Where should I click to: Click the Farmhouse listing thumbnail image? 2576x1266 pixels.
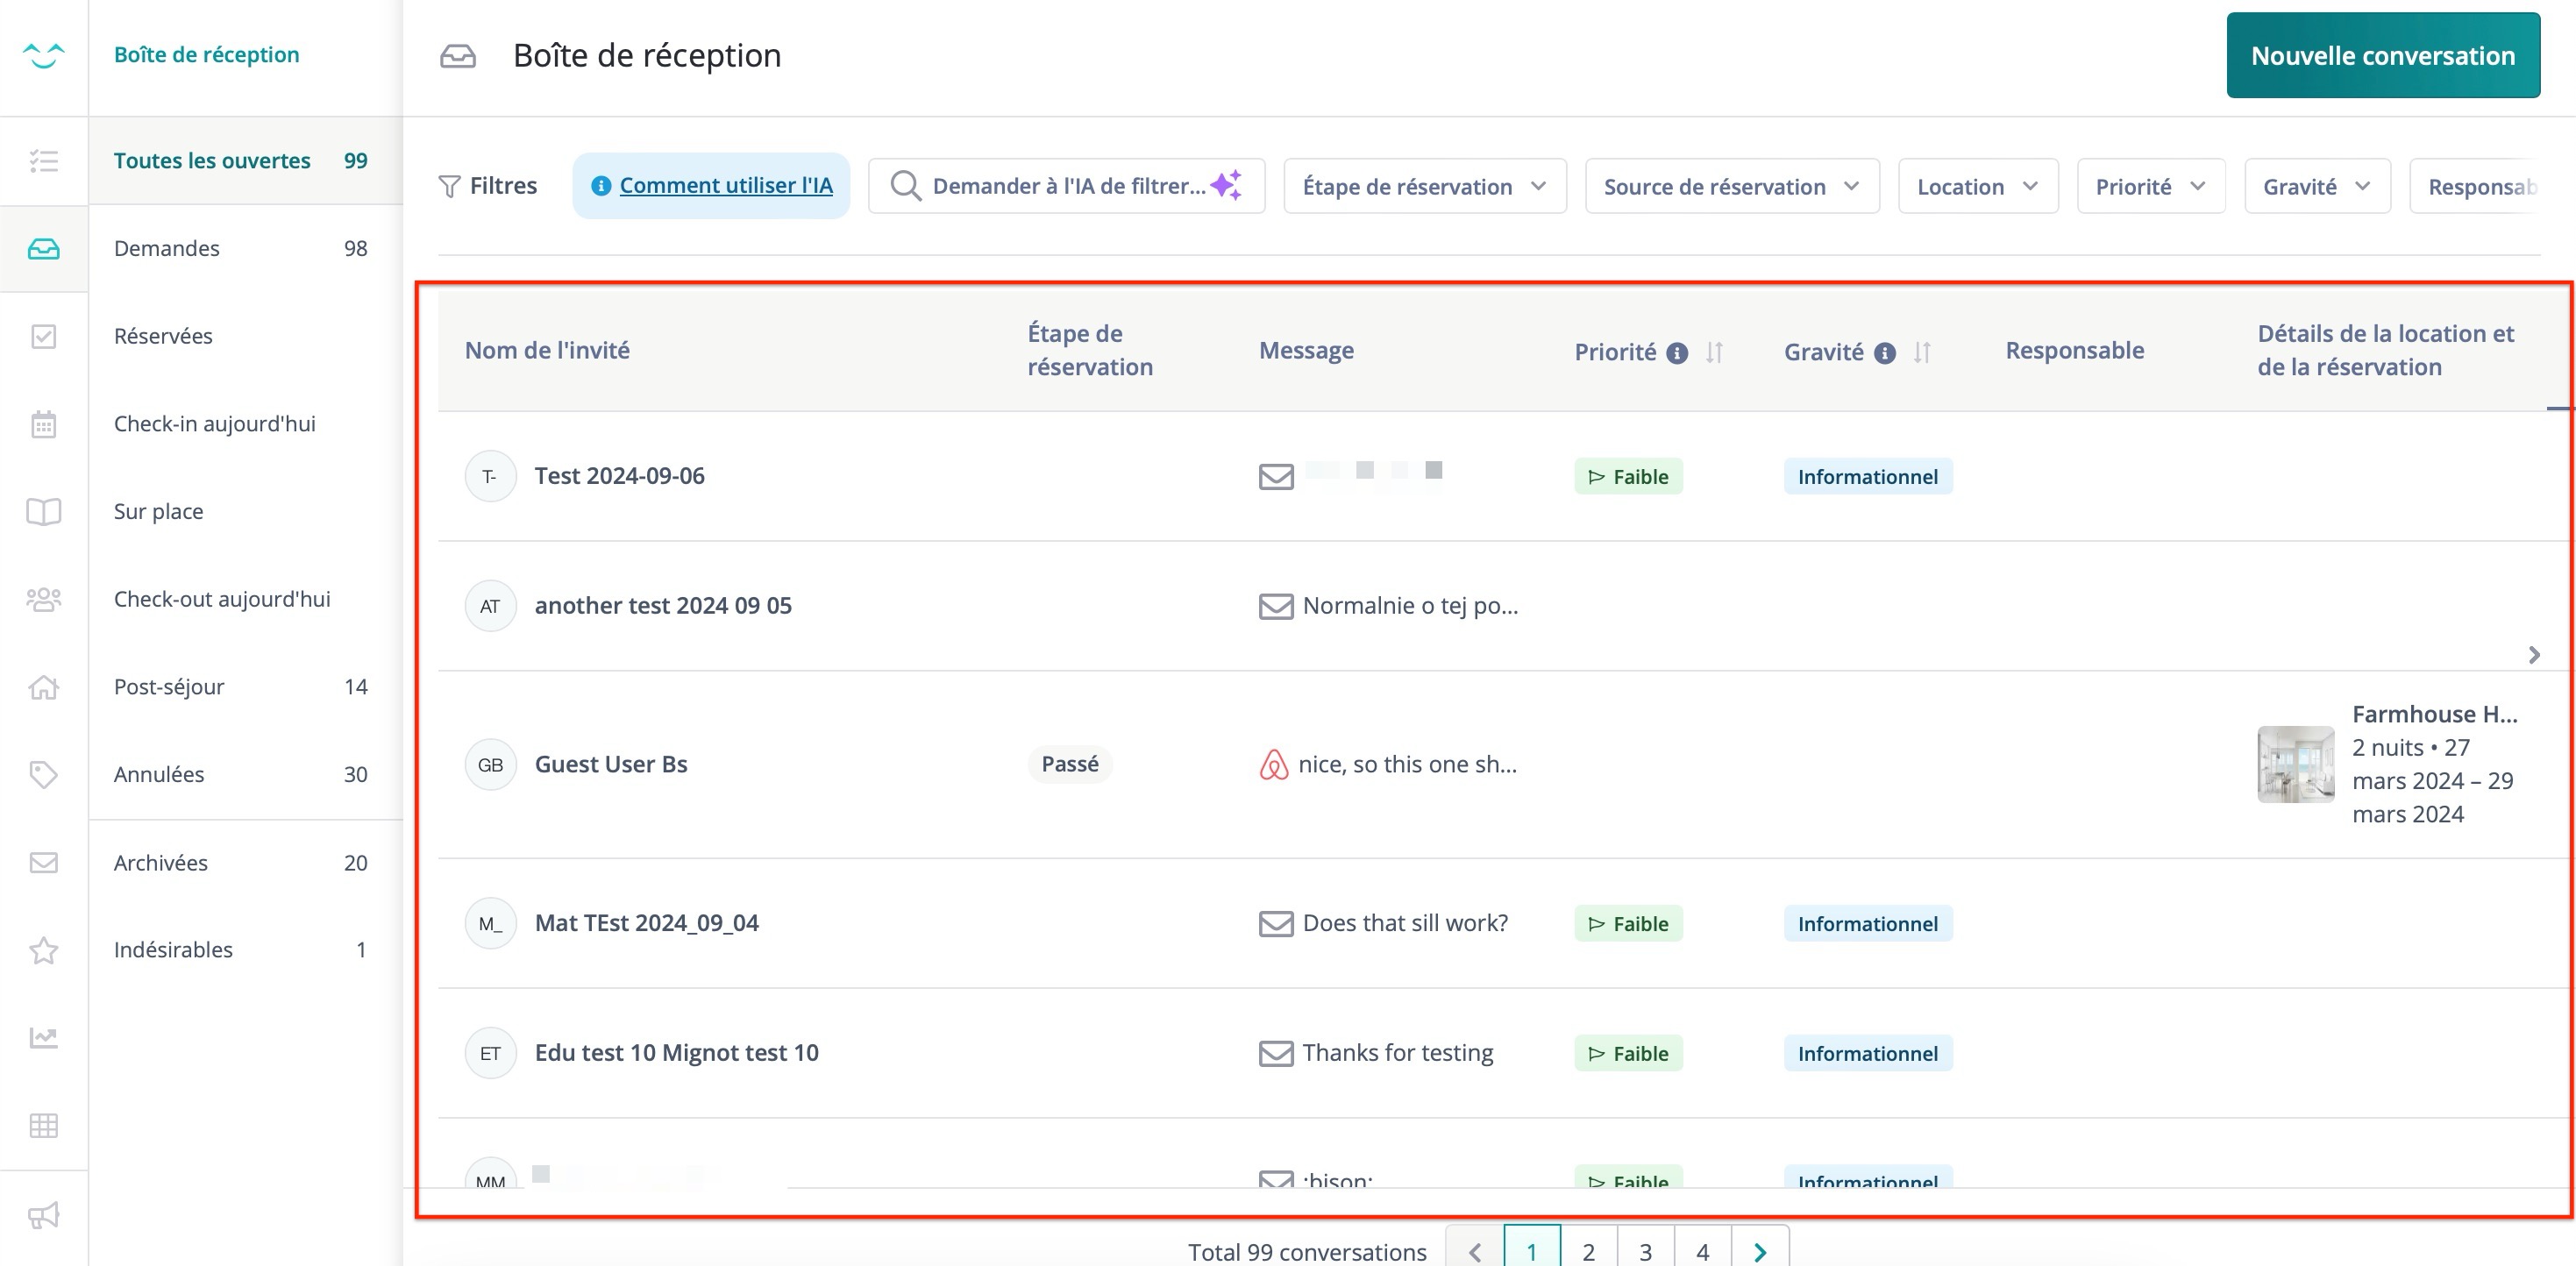coord(2295,764)
